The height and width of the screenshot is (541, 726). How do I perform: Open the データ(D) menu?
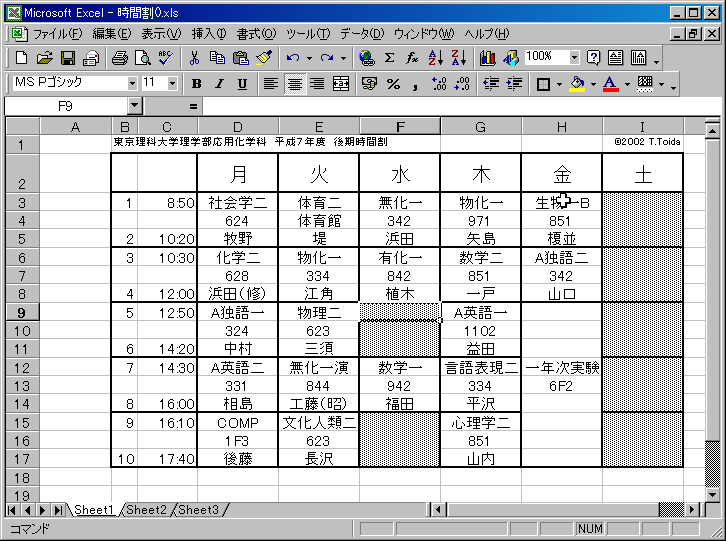point(362,34)
